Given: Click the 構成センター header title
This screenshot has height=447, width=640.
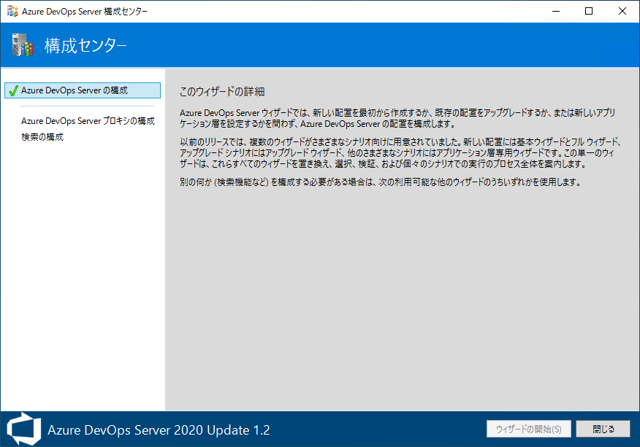Looking at the screenshot, I should click(x=85, y=46).
